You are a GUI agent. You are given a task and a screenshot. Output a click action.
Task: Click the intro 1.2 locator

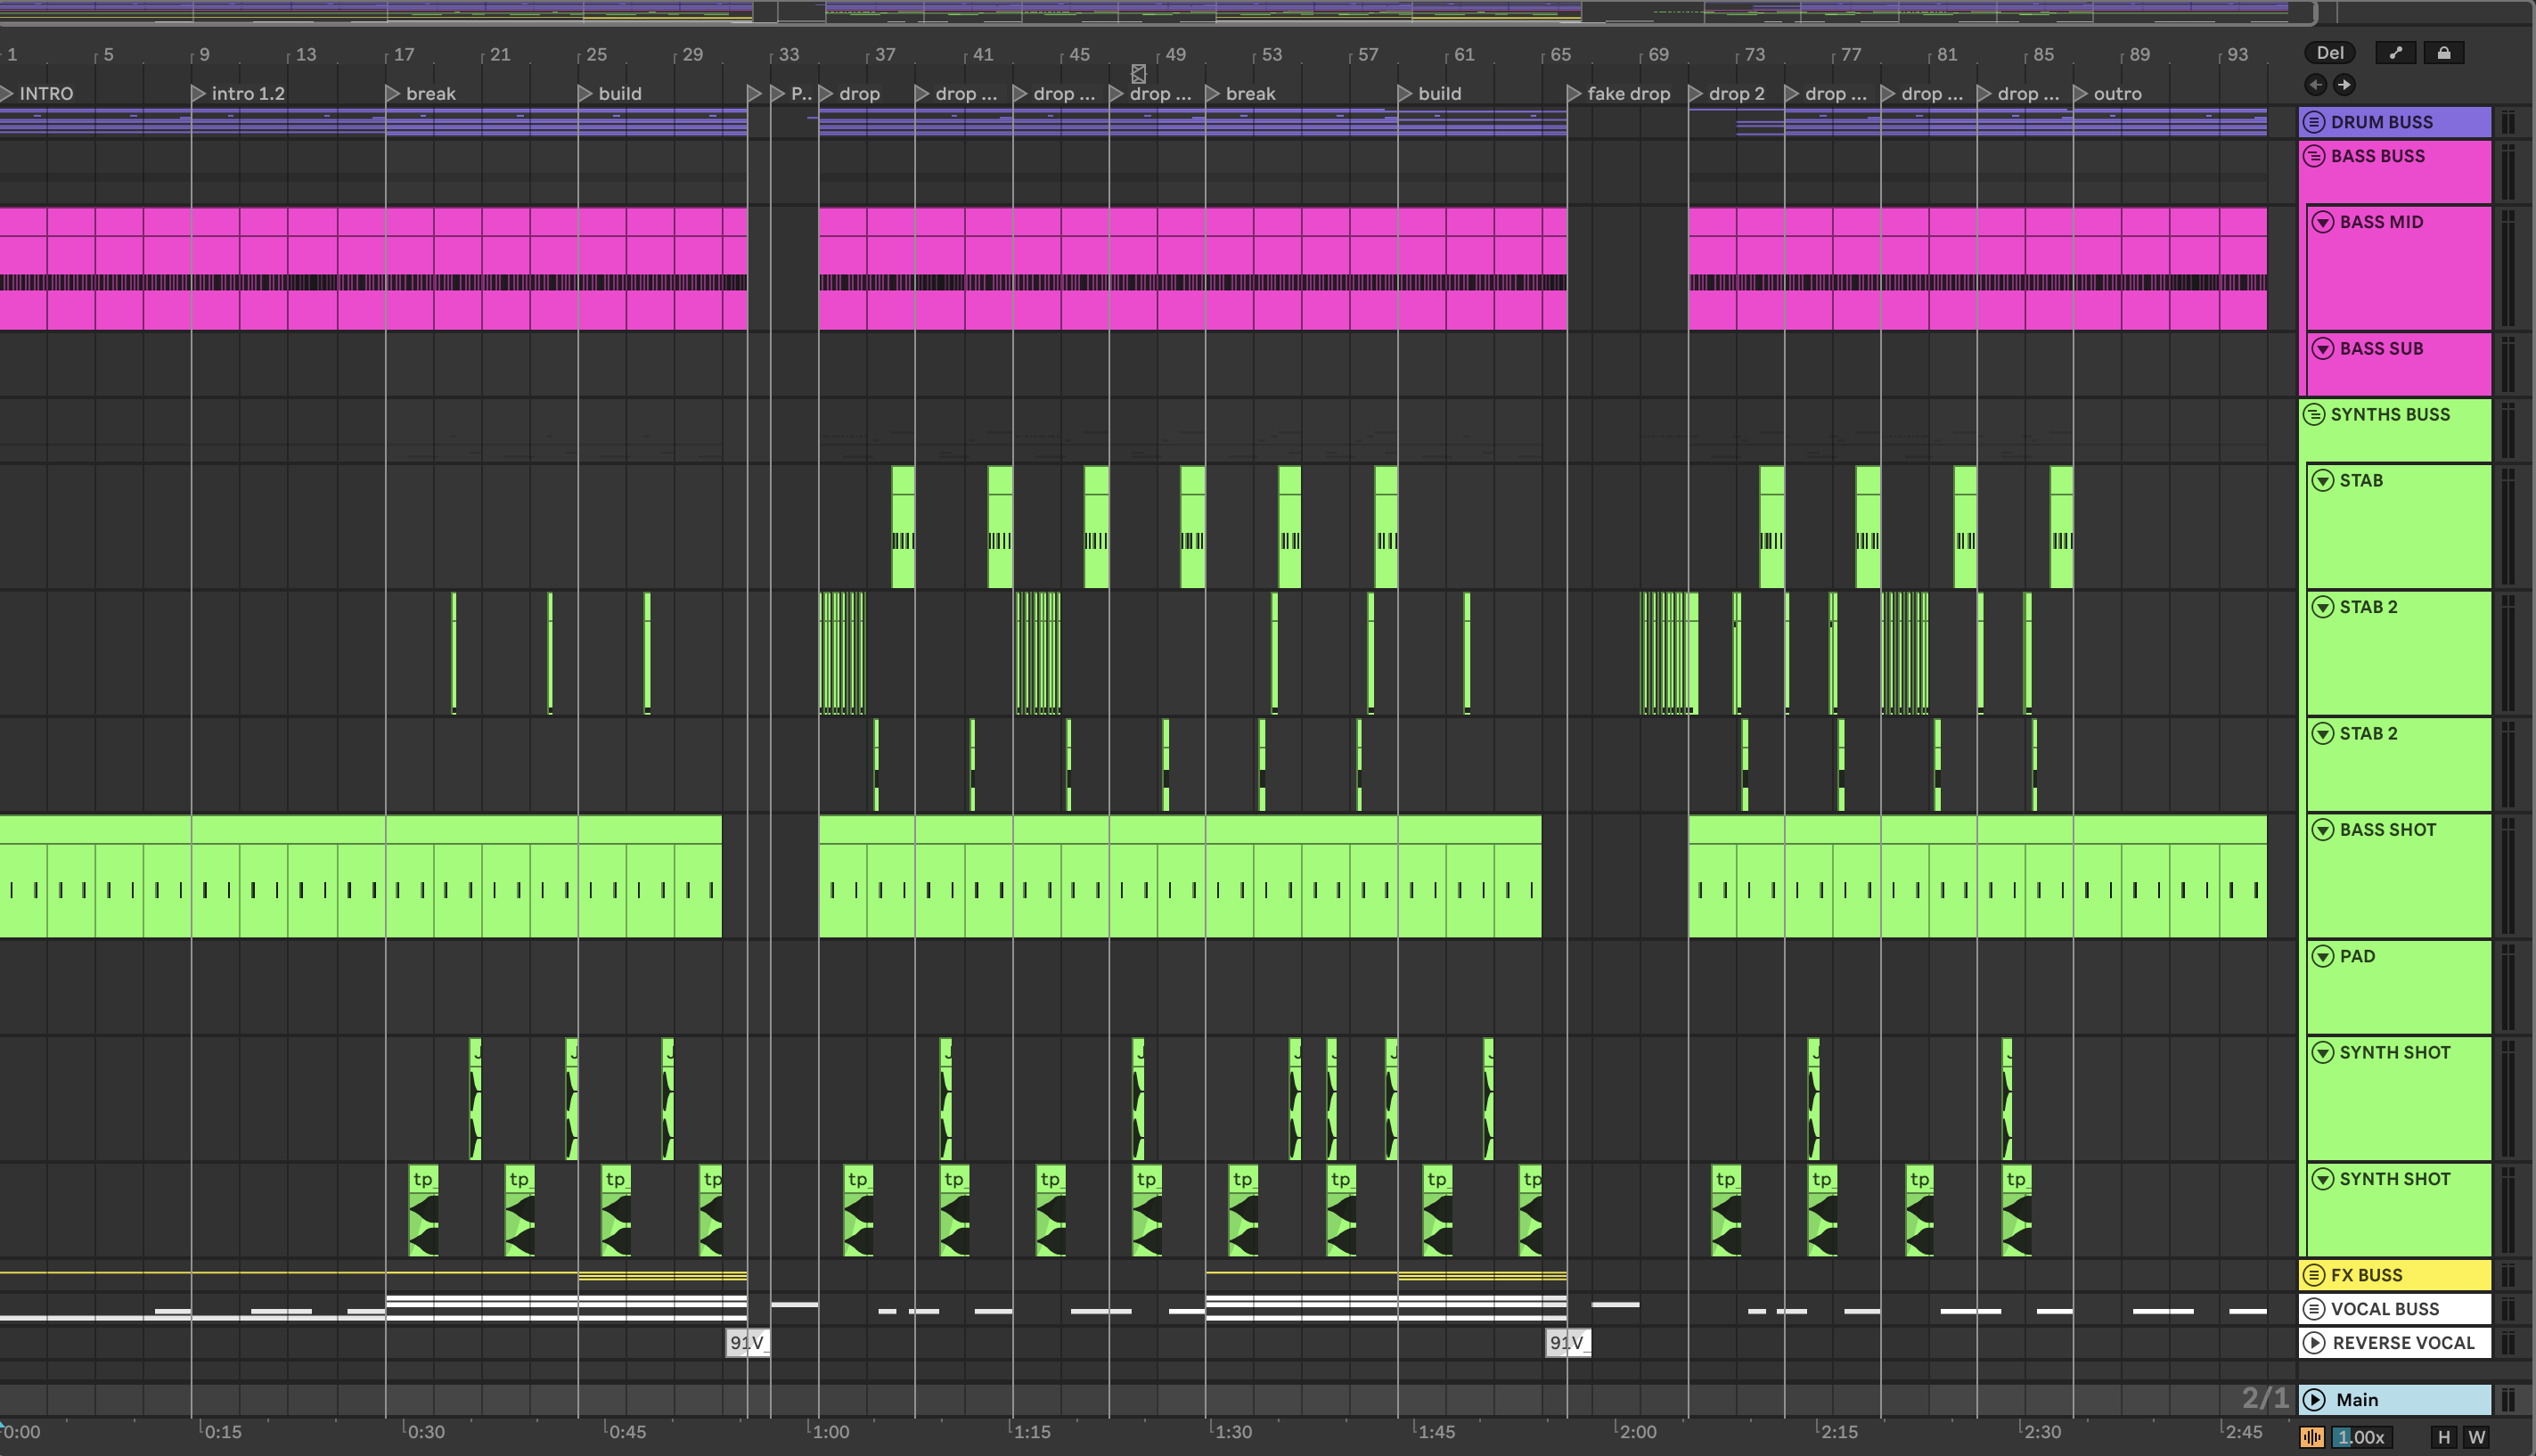click(239, 94)
